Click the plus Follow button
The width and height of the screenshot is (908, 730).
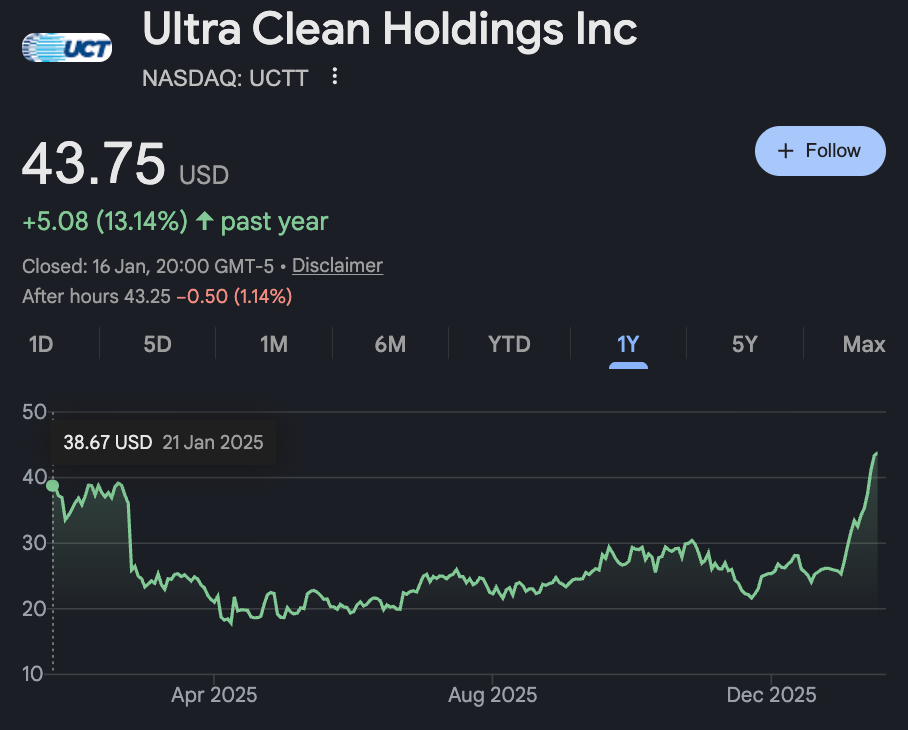820,151
